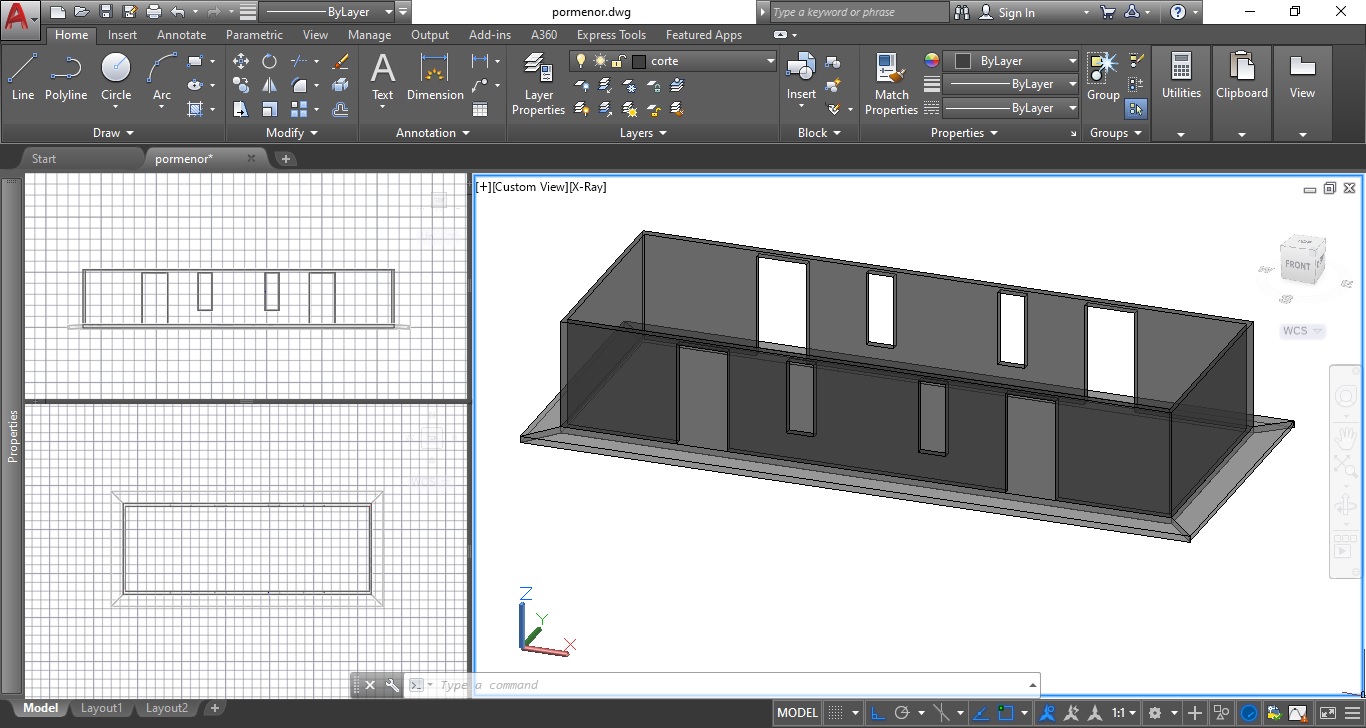Toggle Hardware Acceleration in status bar
This screenshot has height=728, width=1366.
point(1250,713)
